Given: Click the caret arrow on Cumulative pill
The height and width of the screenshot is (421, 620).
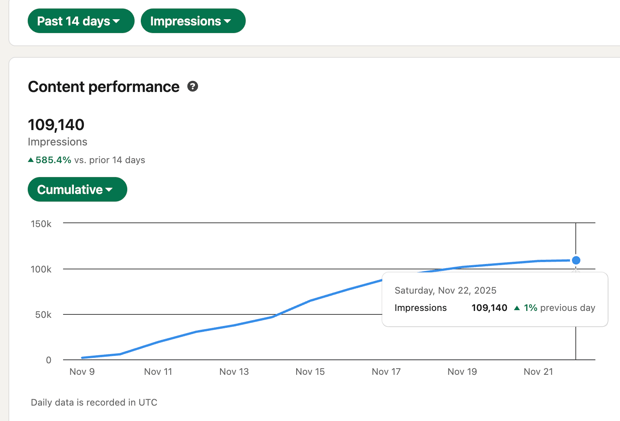Looking at the screenshot, I should click(x=109, y=190).
